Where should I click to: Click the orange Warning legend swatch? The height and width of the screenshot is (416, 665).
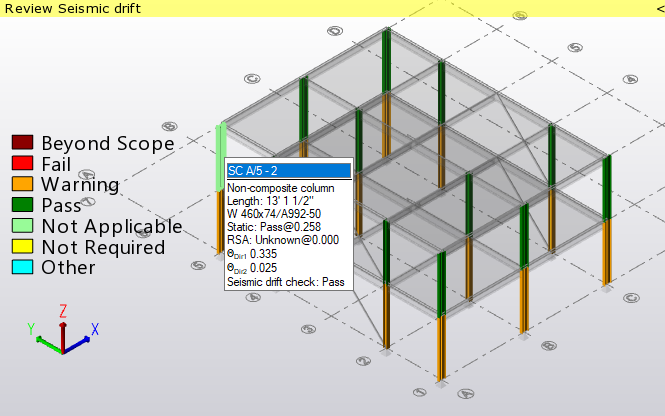tap(22, 185)
